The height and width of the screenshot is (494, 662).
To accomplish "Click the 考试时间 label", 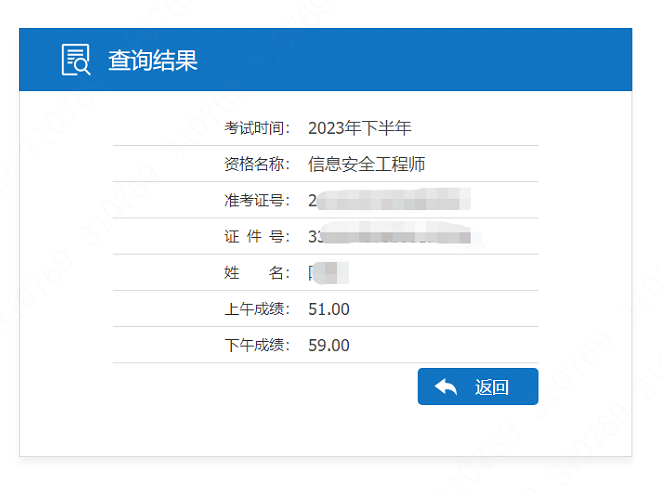I will pyautogui.click(x=257, y=128).
